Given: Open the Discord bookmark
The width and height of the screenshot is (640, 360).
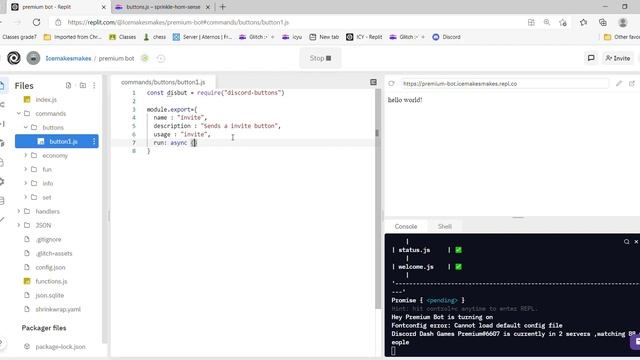Looking at the screenshot, I should click(x=447, y=37).
